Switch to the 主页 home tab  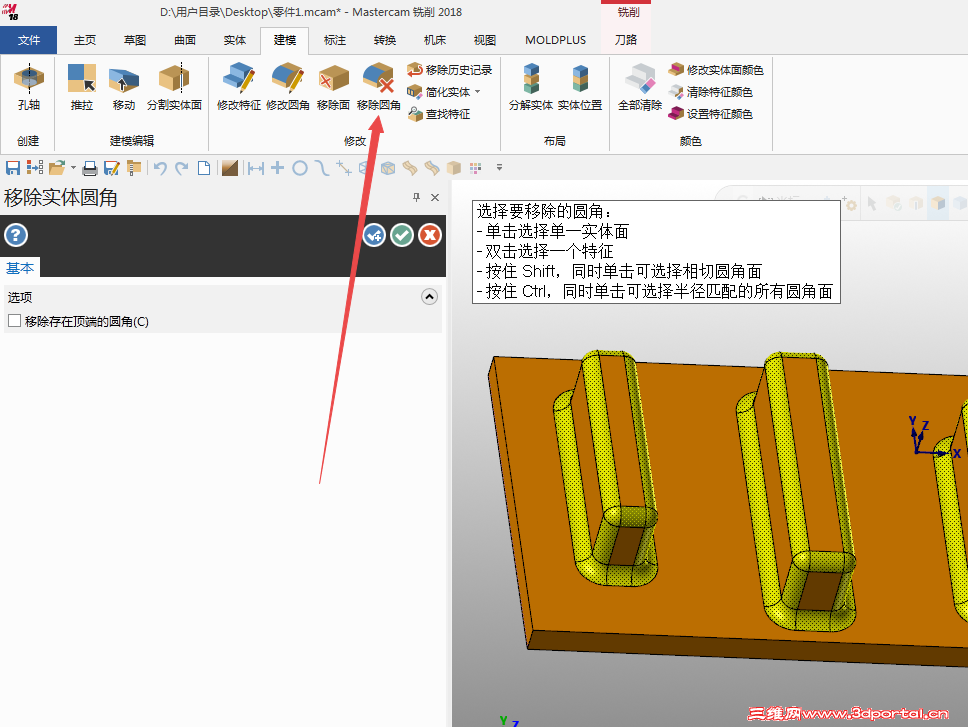point(85,40)
